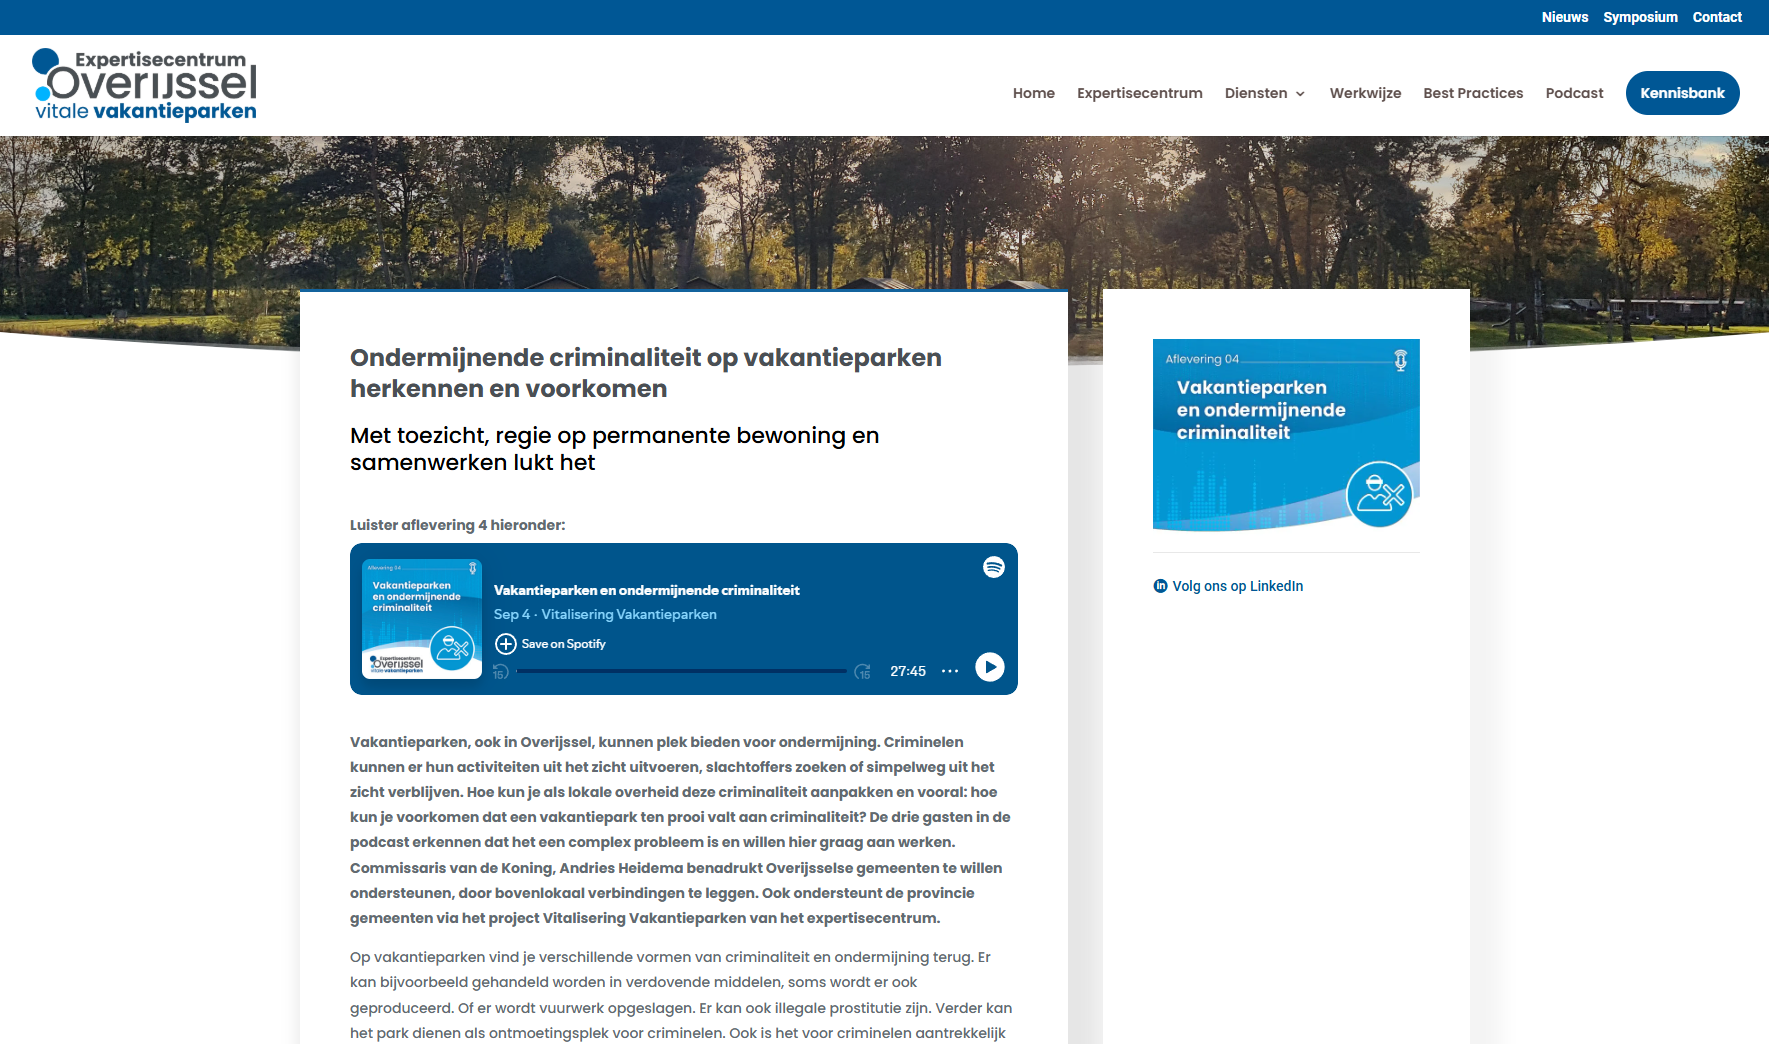The width and height of the screenshot is (1769, 1044).
Task: Open the three-dot more options menu
Action: point(950,671)
